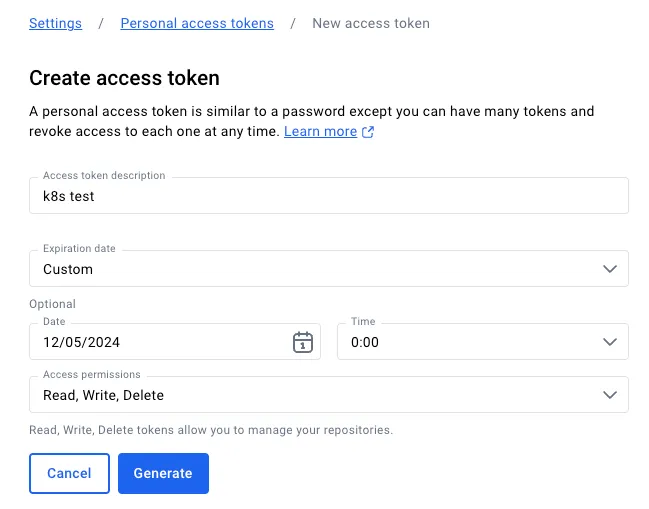Click the Access permissions chevron arrow
Image resolution: width=649 pixels, height=509 pixels.
610,395
